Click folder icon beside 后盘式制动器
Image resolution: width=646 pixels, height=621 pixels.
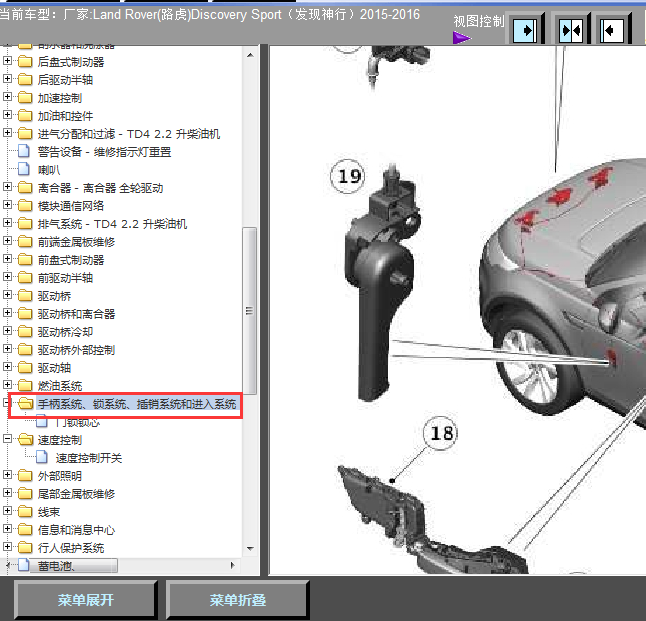coord(25,61)
